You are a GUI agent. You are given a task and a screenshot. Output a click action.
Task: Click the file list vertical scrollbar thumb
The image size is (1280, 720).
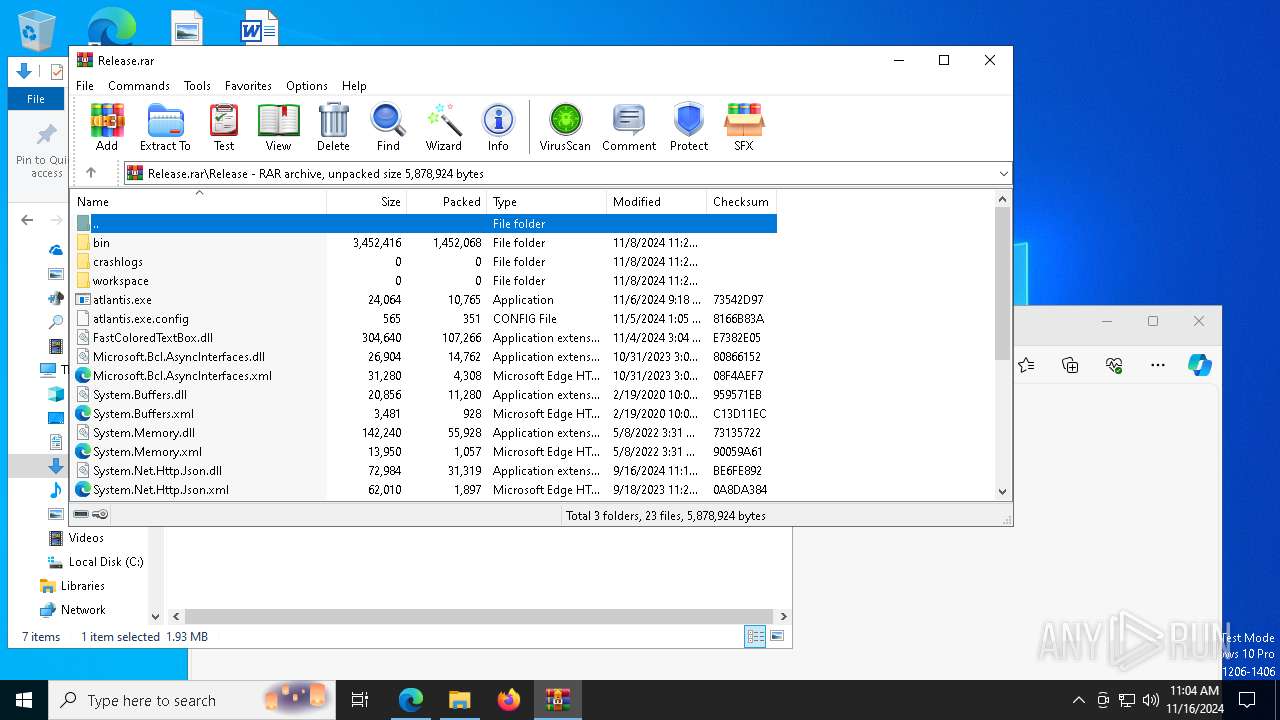click(x=1003, y=283)
